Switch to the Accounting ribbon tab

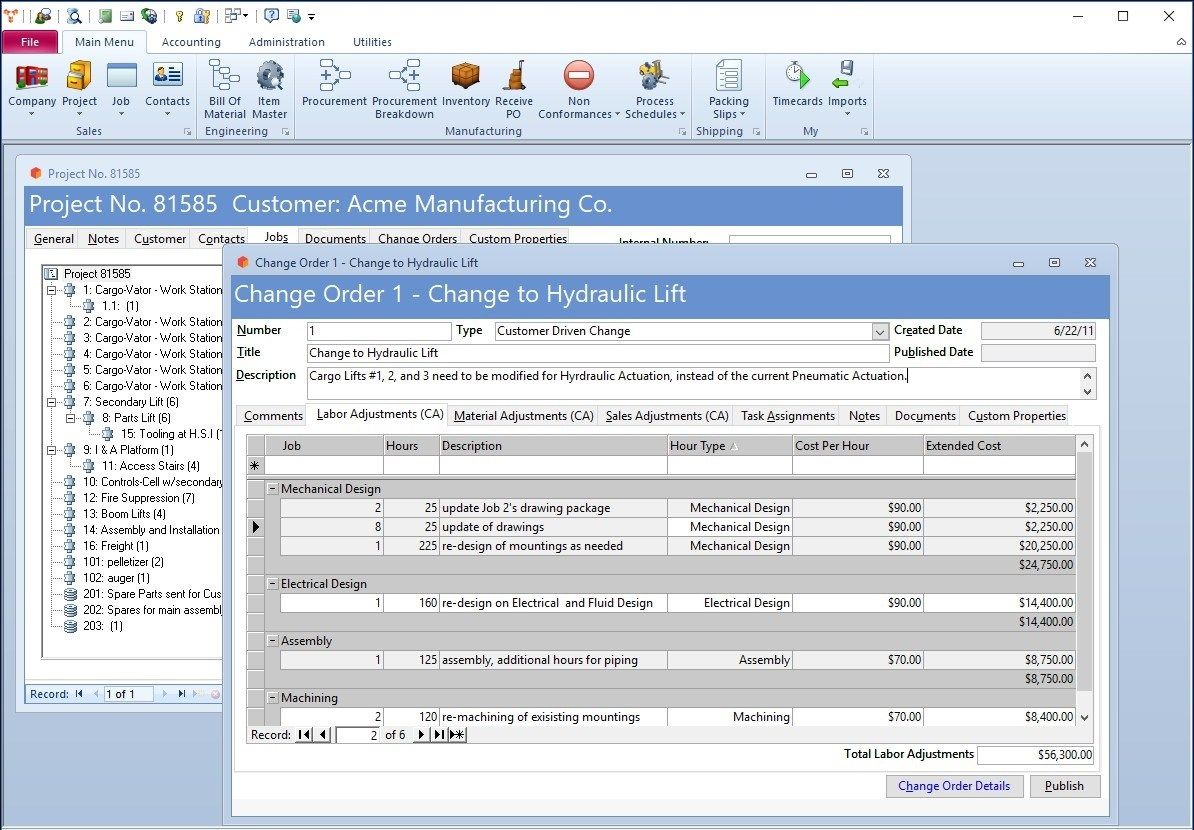pos(191,42)
